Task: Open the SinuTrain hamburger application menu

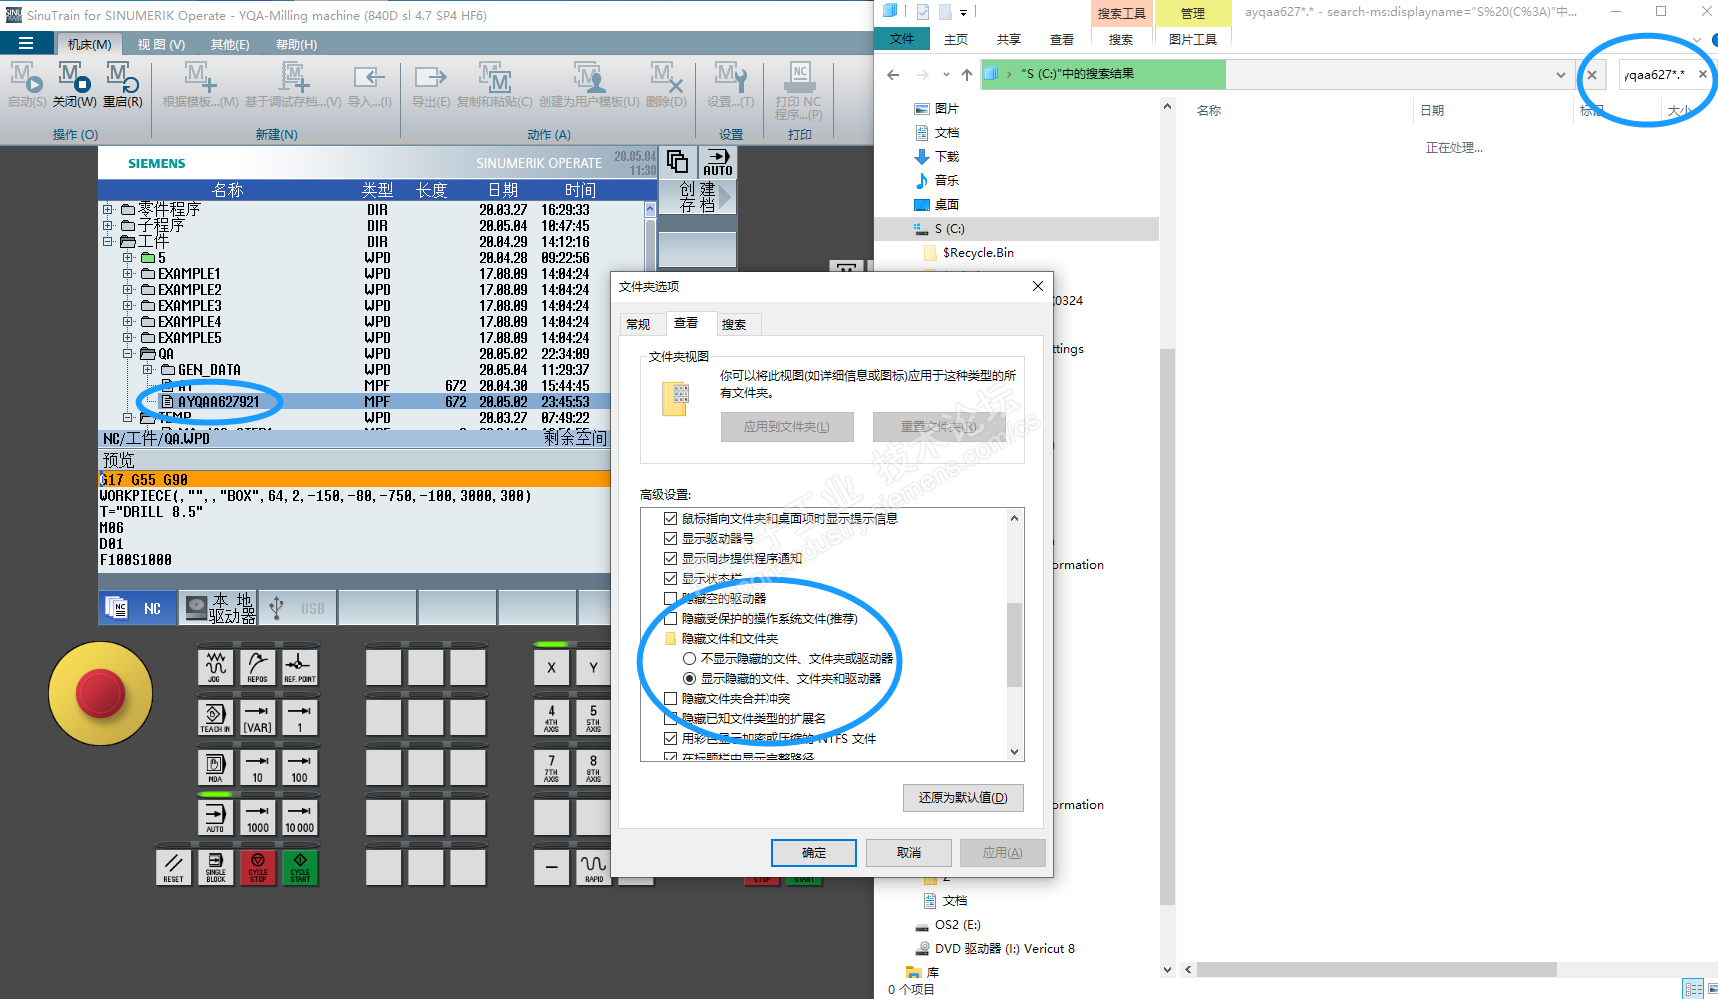Action: coord(26,44)
